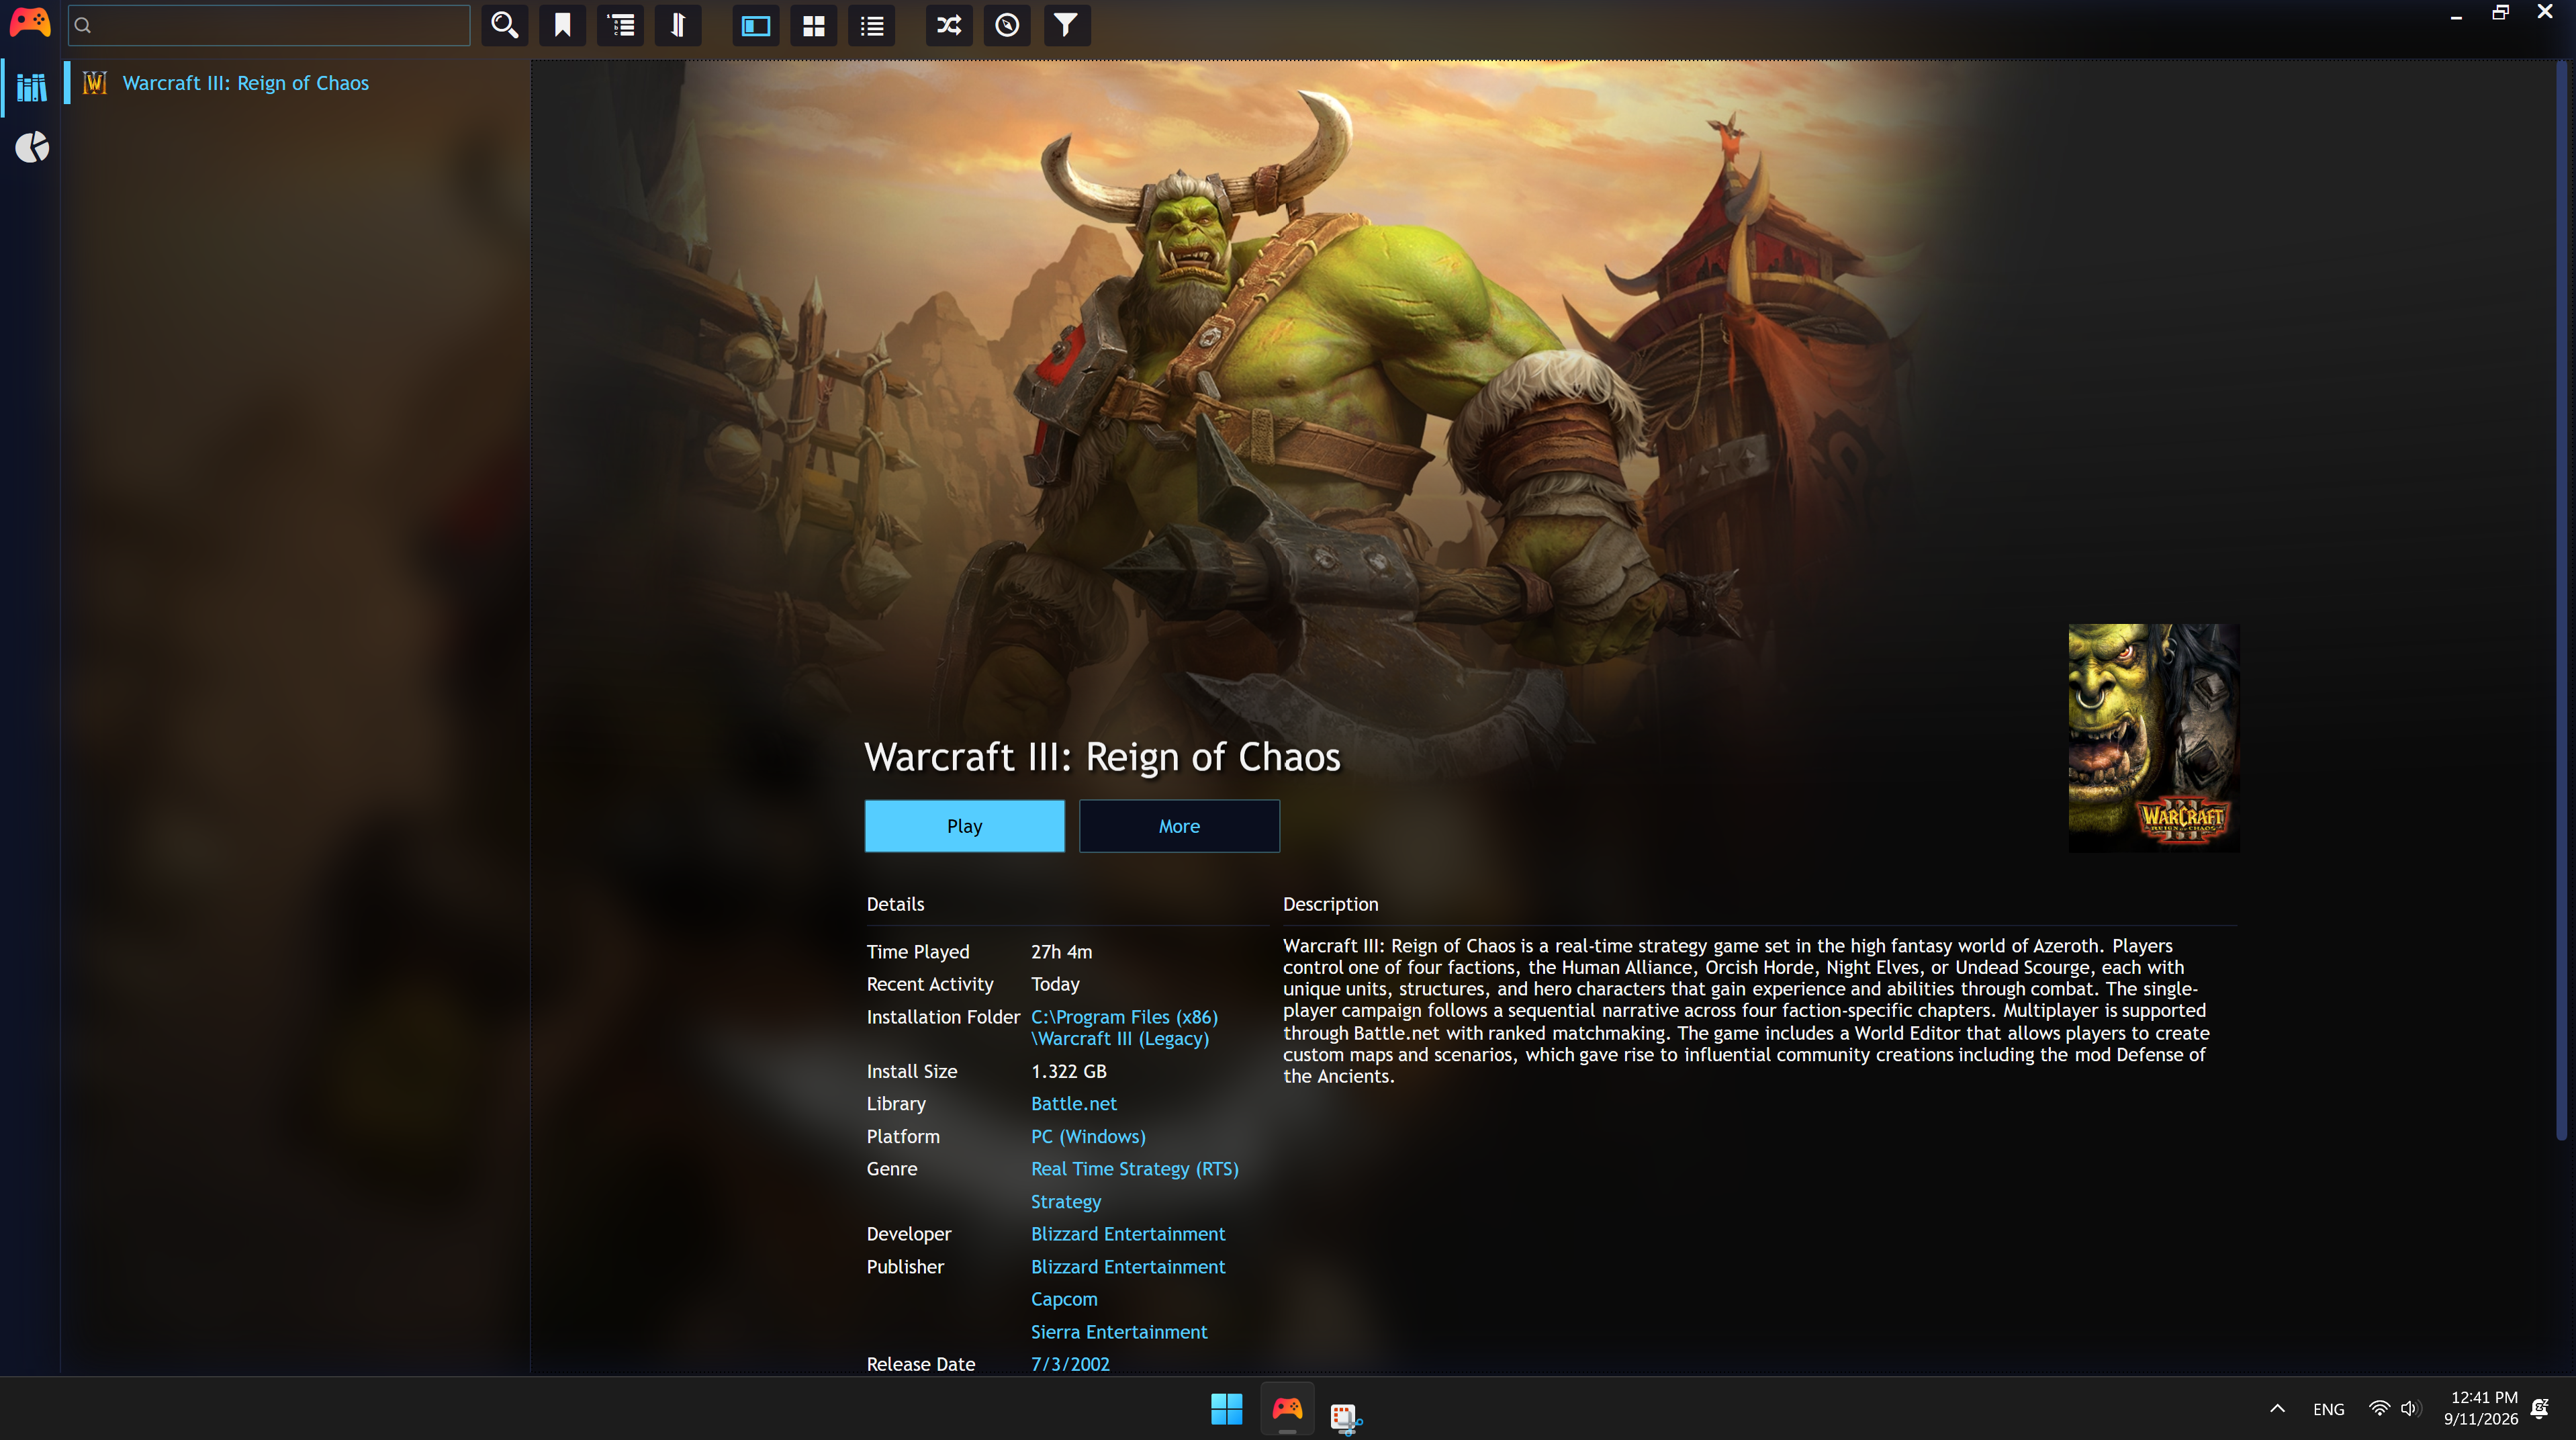The image size is (2576, 1440).
Task: Click the Real Time Strategy (RTS) genre
Action: (x=1134, y=1169)
